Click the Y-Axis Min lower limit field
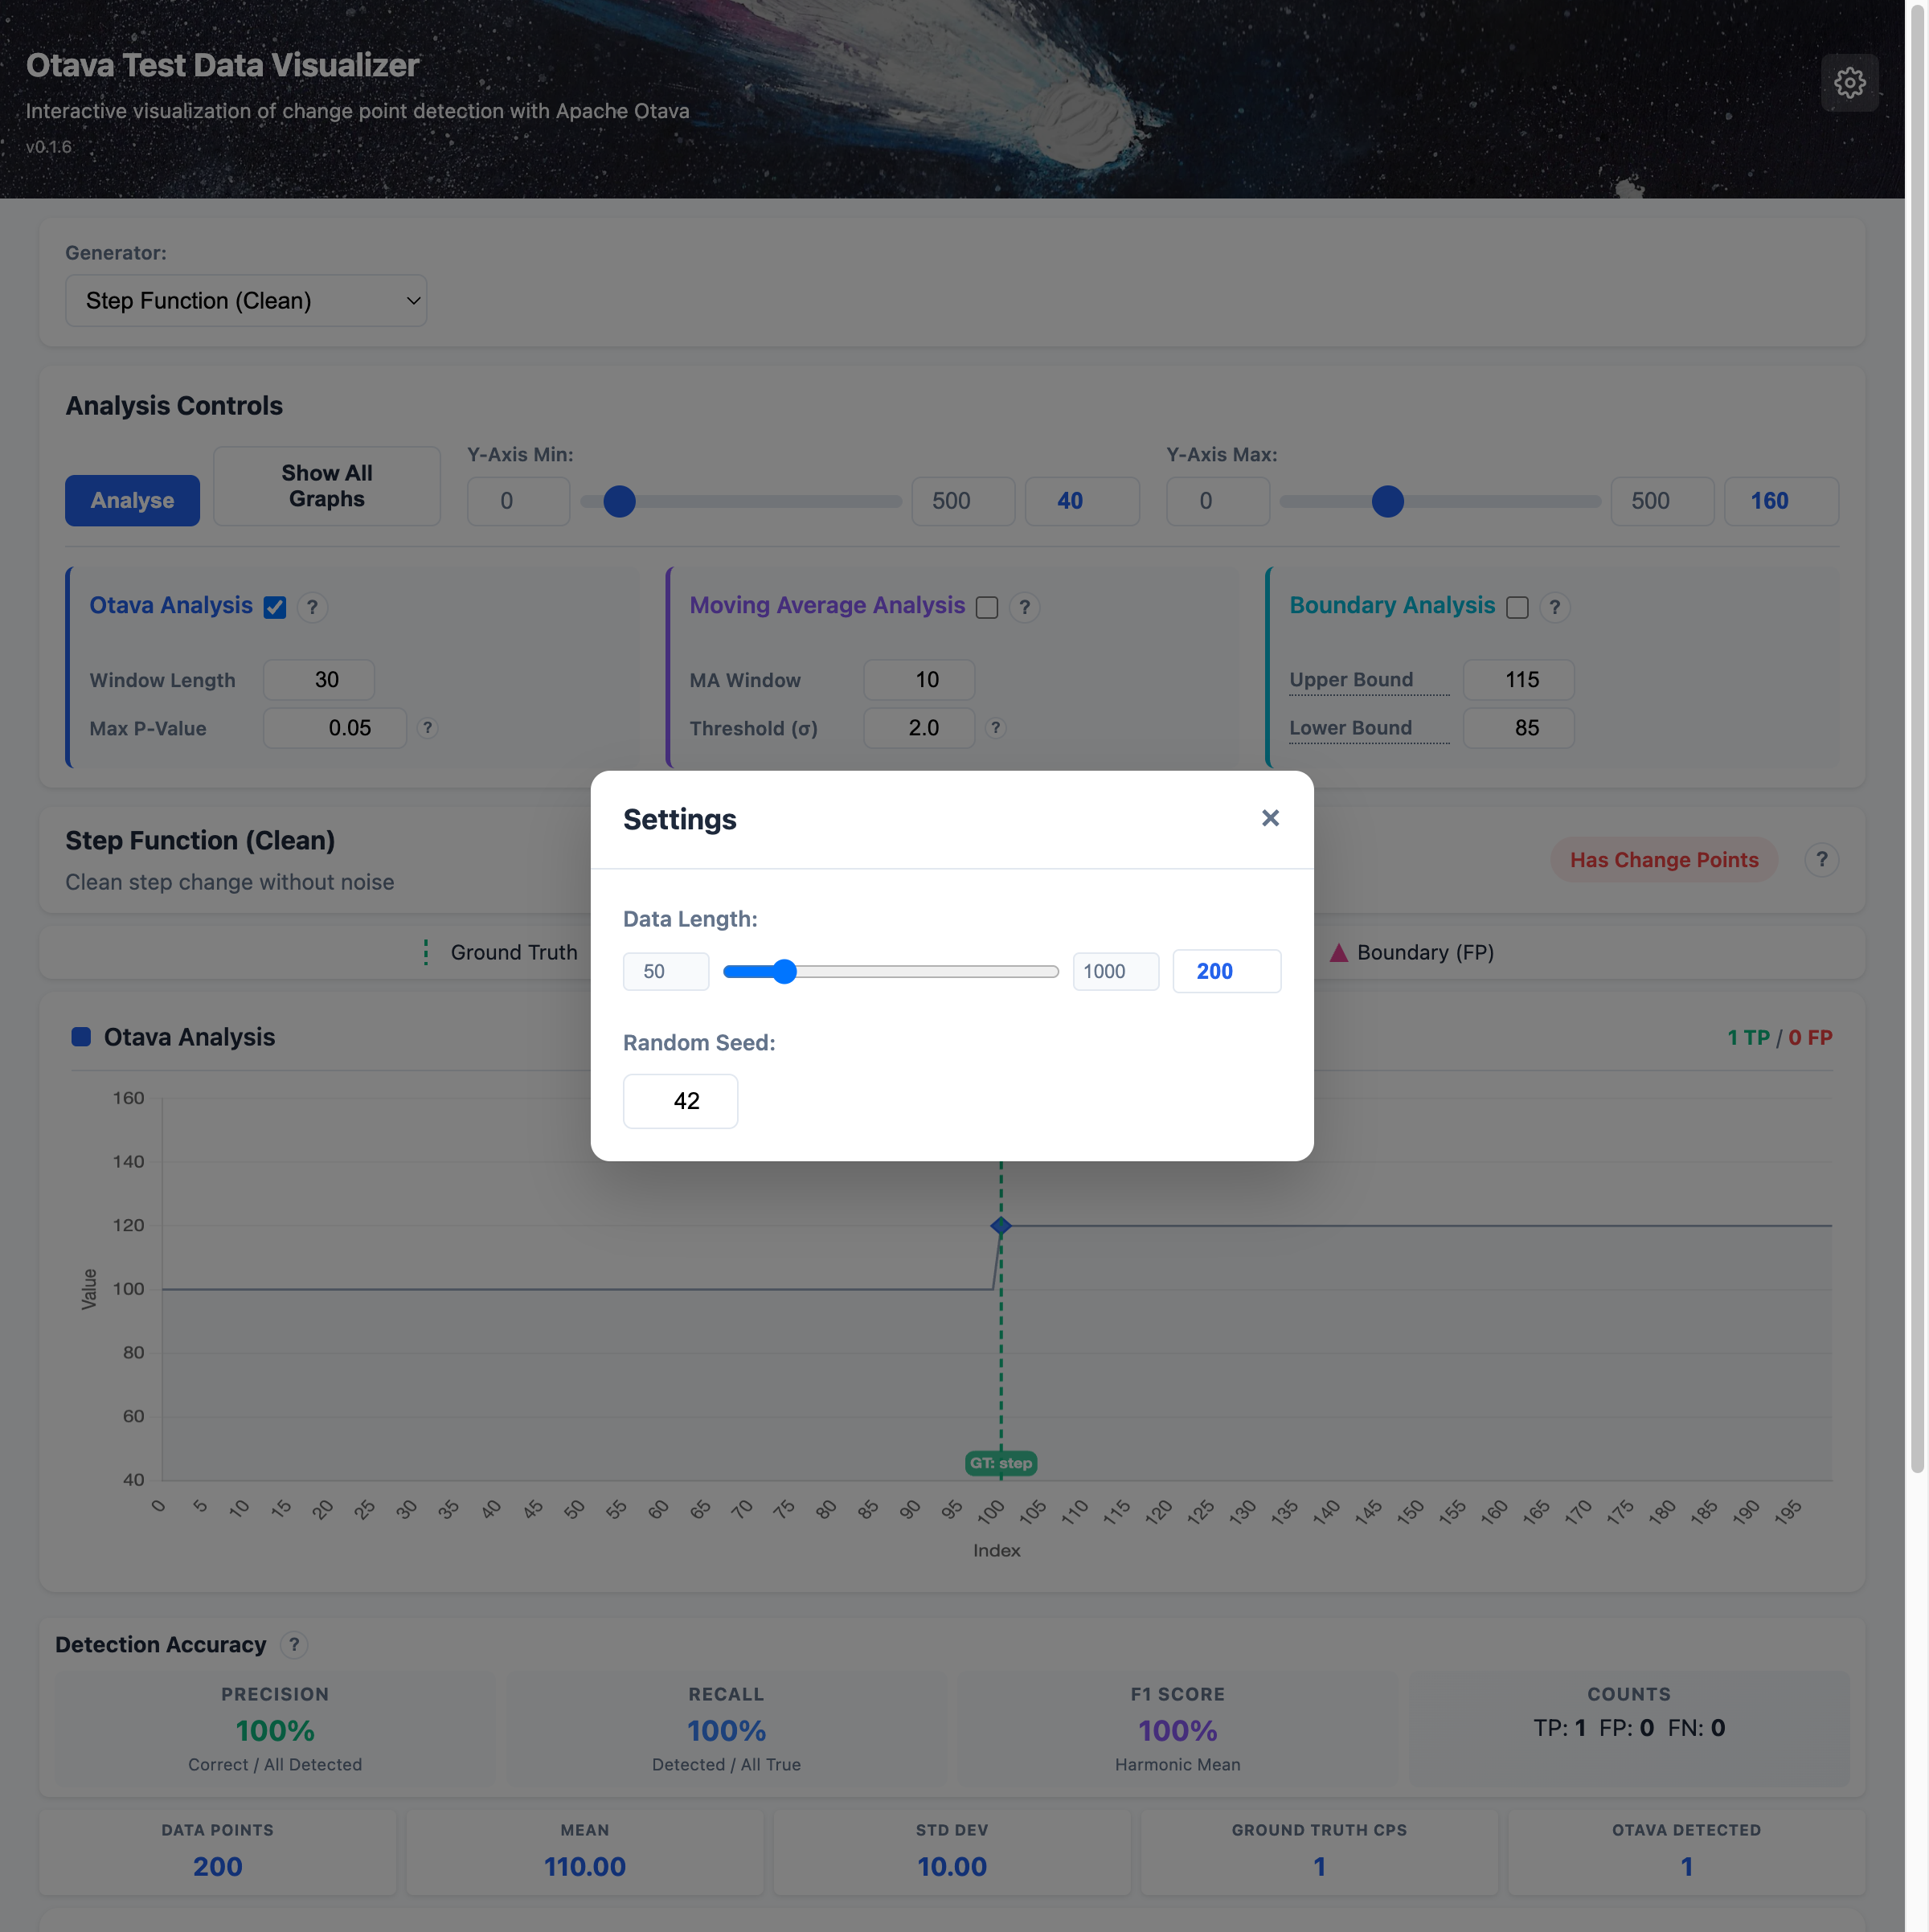Viewport: 1929px width, 1932px height. point(518,501)
